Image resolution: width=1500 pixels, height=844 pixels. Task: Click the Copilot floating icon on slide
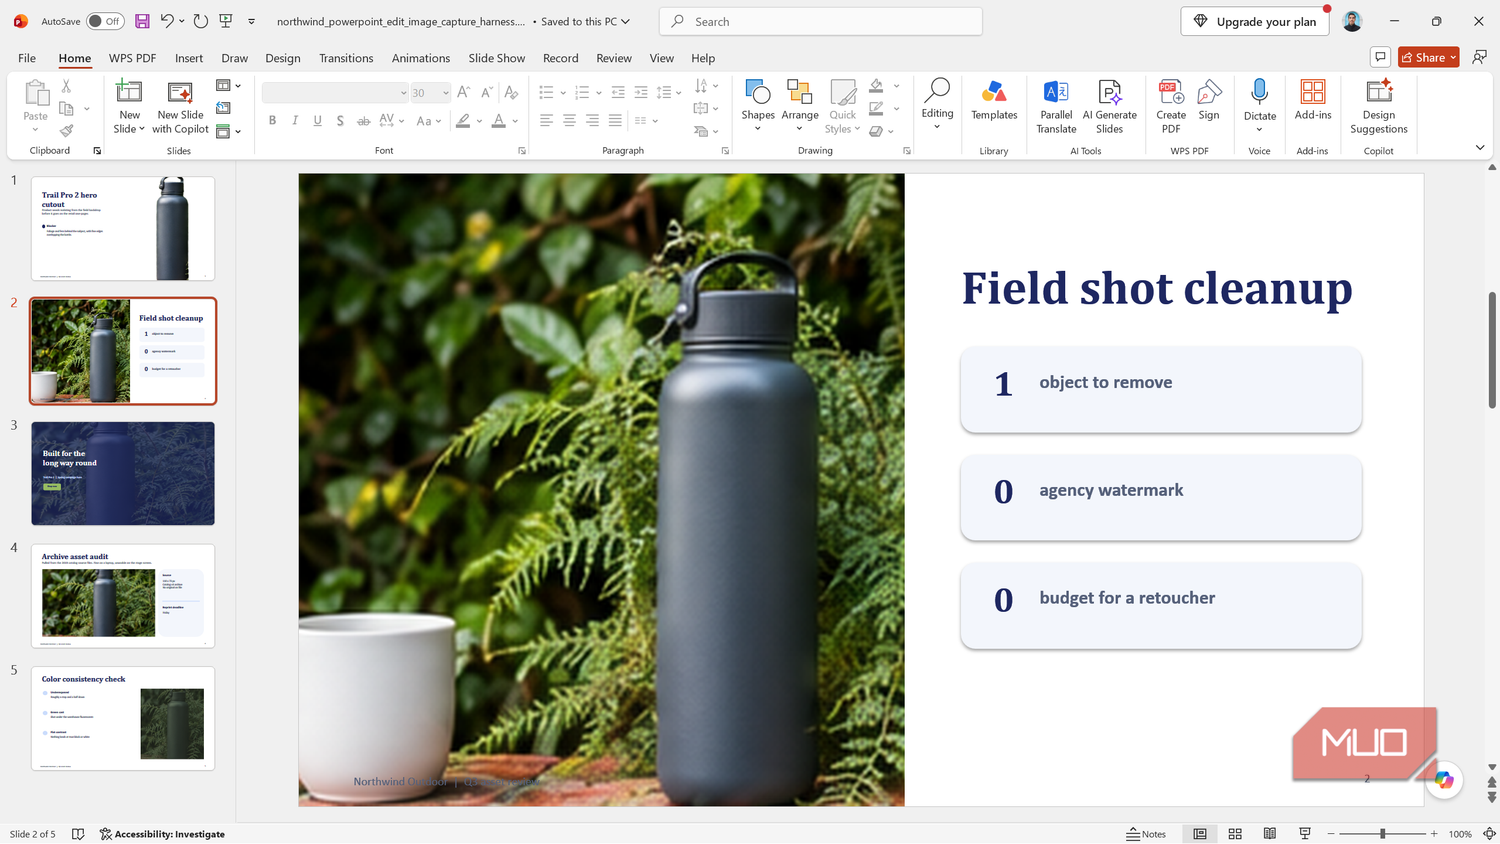(x=1444, y=780)
